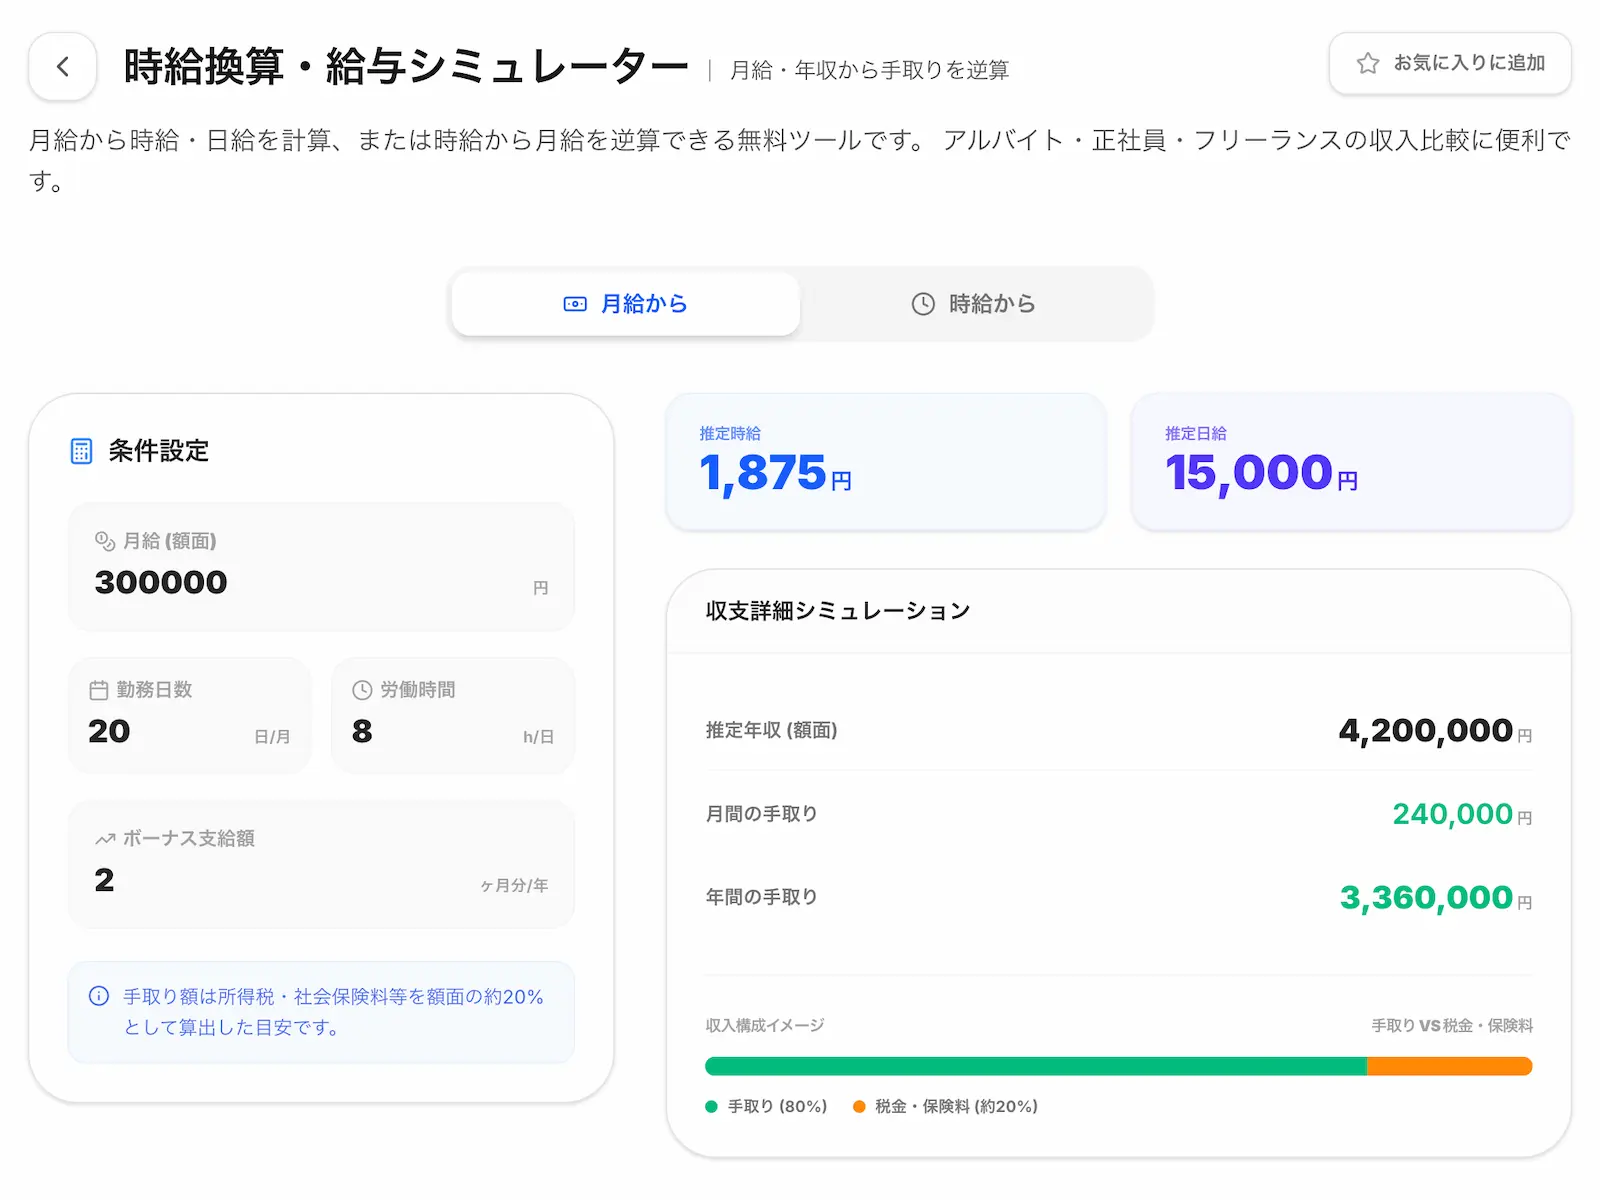Go back using the chevron back button
This screenshot has height=1200, width=1600.
pos(63,67)
